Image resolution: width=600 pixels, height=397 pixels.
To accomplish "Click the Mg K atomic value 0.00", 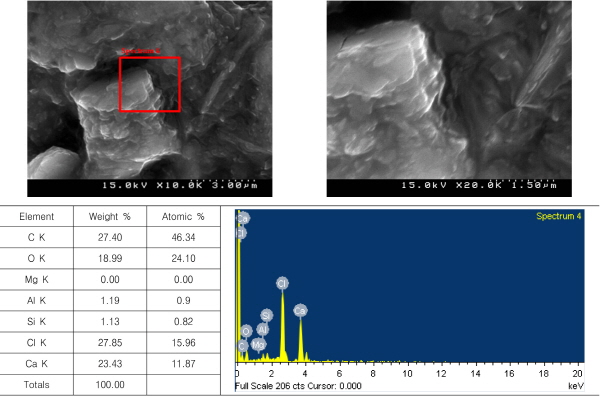I will (183, 280).
